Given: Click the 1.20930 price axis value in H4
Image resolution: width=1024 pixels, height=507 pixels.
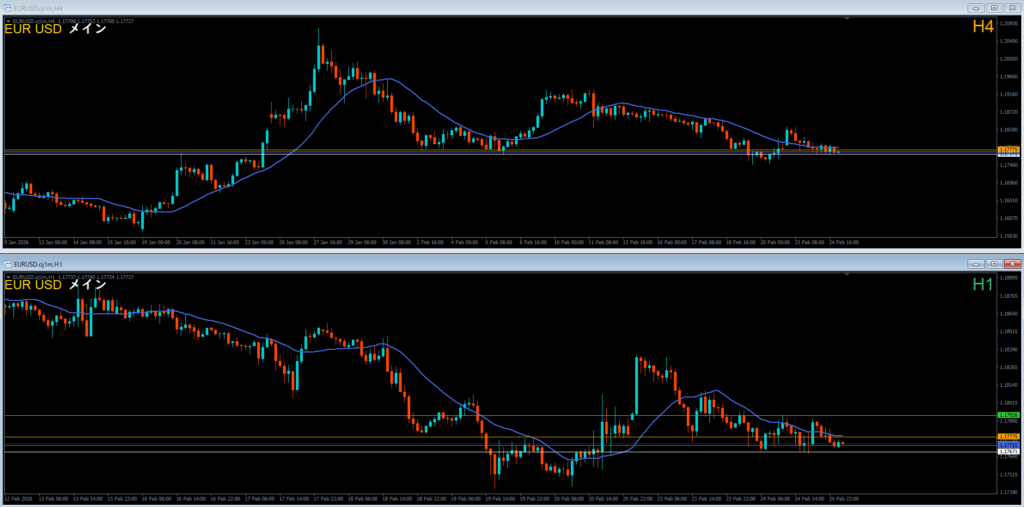Looking at the screenshot, I should click(1010, 23).
